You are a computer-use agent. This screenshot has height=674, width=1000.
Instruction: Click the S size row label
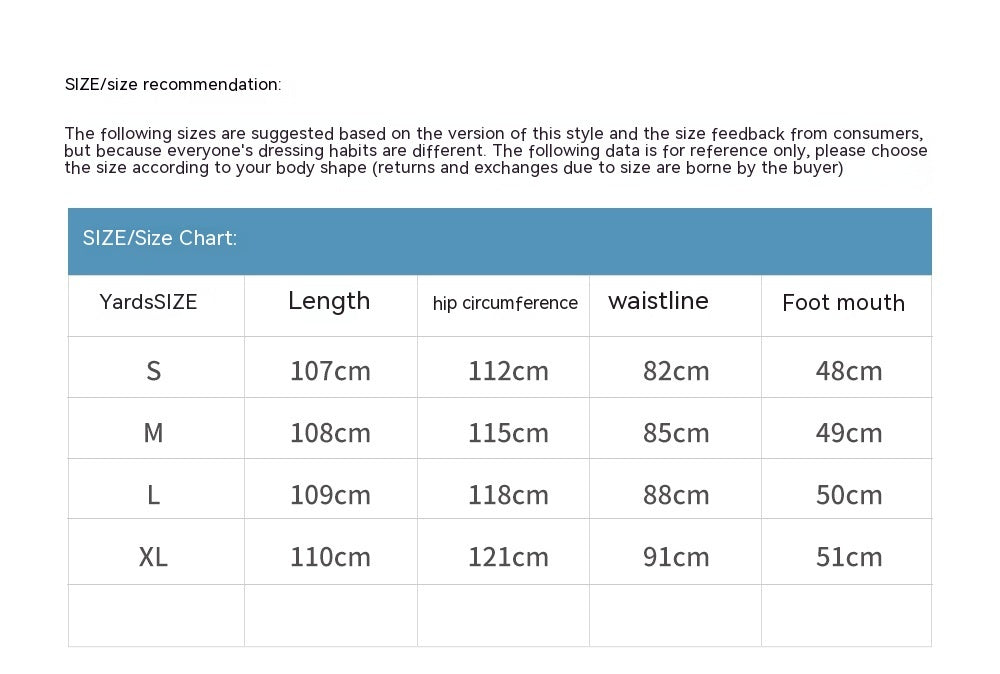[153, 371]
